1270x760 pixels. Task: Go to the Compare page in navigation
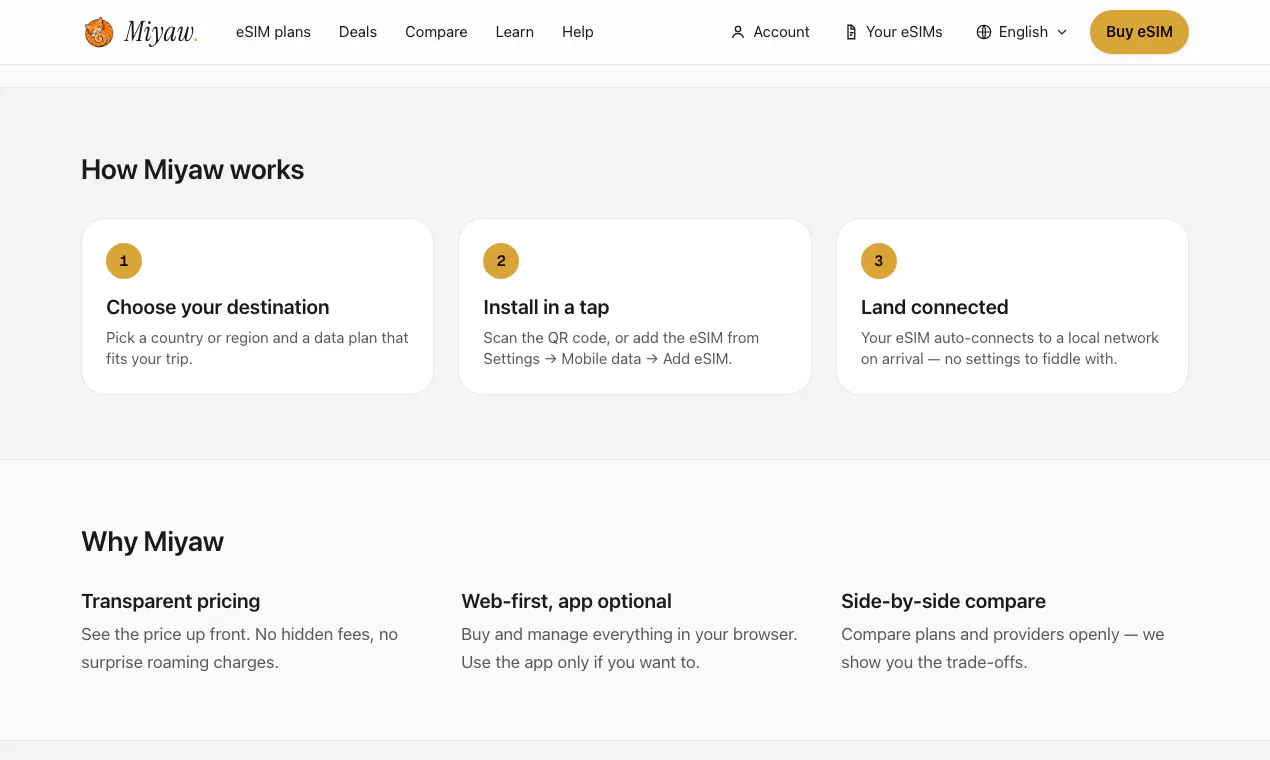(436, 32)
